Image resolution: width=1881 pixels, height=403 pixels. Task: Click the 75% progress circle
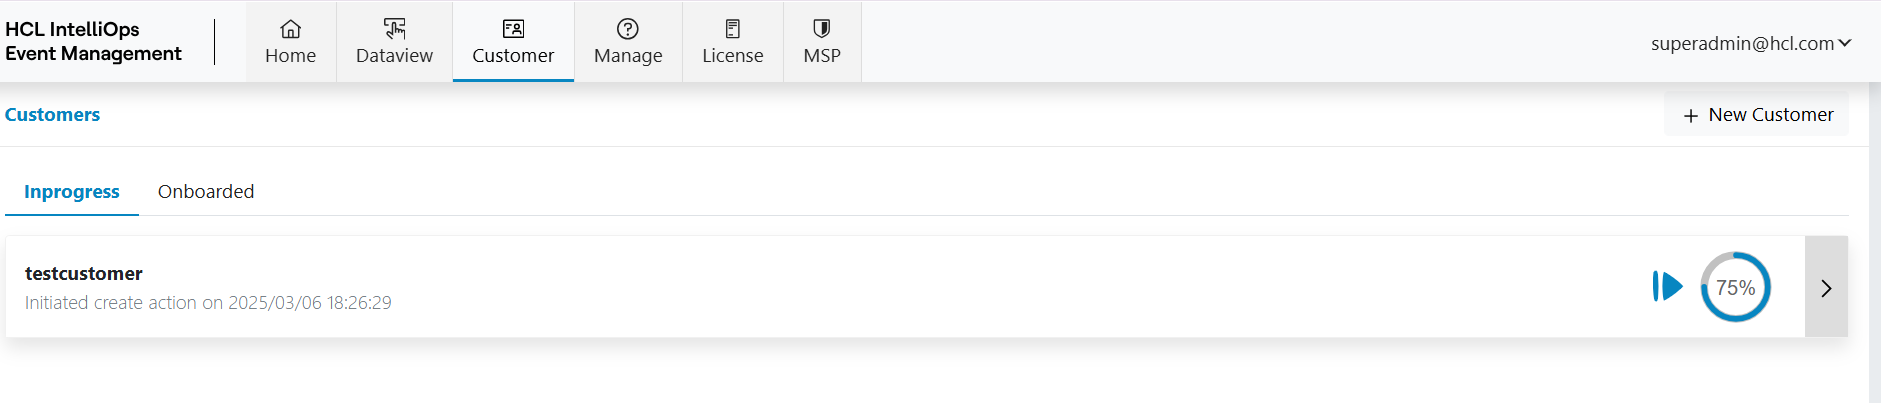click(x=1735, y=287)
